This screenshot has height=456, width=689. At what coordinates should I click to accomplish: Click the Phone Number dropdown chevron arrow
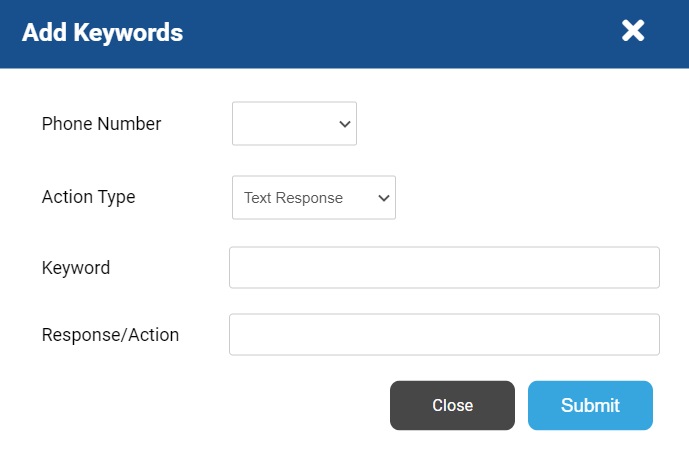tap(345, 124)
